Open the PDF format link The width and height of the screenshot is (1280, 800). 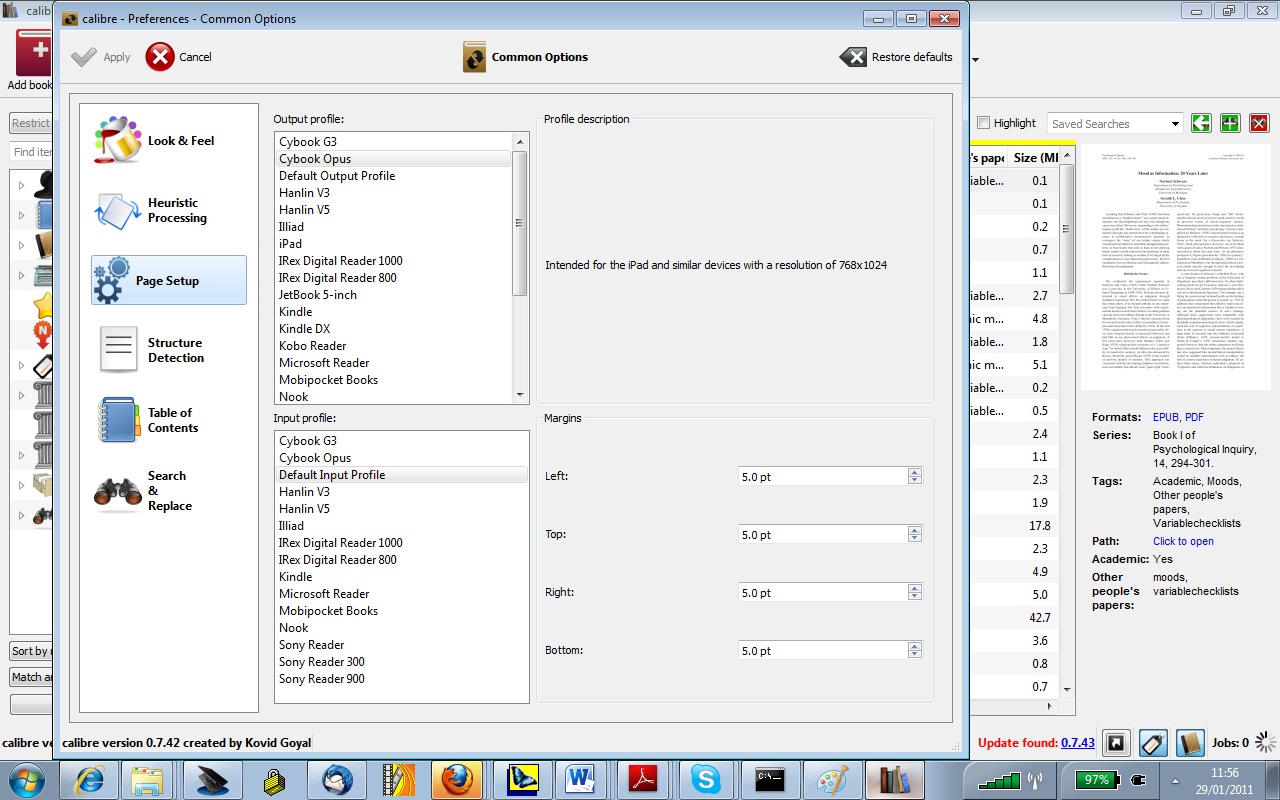(x=1195, y=417)
